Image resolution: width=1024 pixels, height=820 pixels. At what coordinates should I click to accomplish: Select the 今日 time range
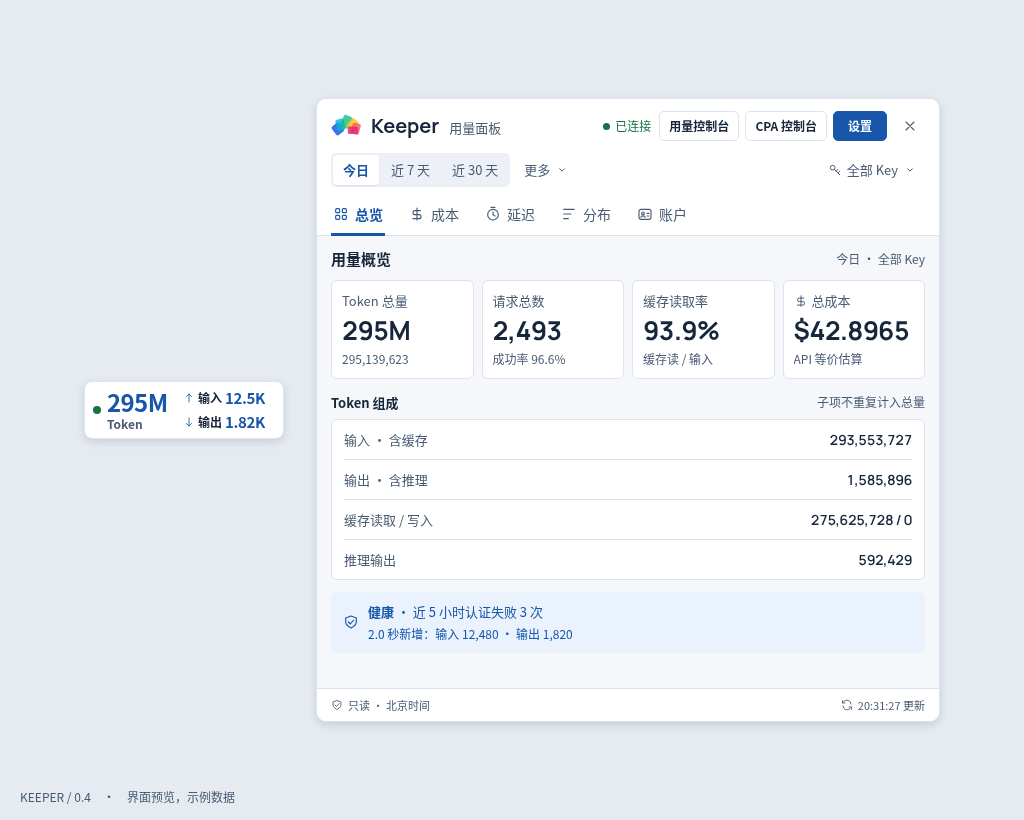(356, 170)
